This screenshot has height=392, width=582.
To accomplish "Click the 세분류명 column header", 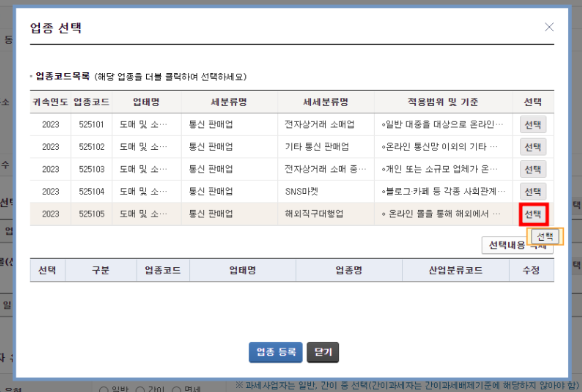I will point(229,102).
